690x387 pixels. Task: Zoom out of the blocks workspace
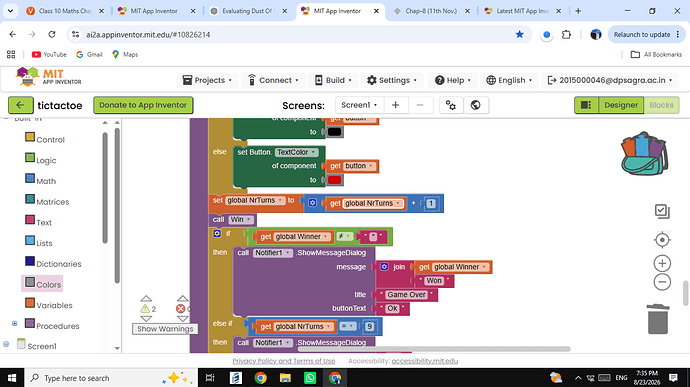tap(662, 282)
